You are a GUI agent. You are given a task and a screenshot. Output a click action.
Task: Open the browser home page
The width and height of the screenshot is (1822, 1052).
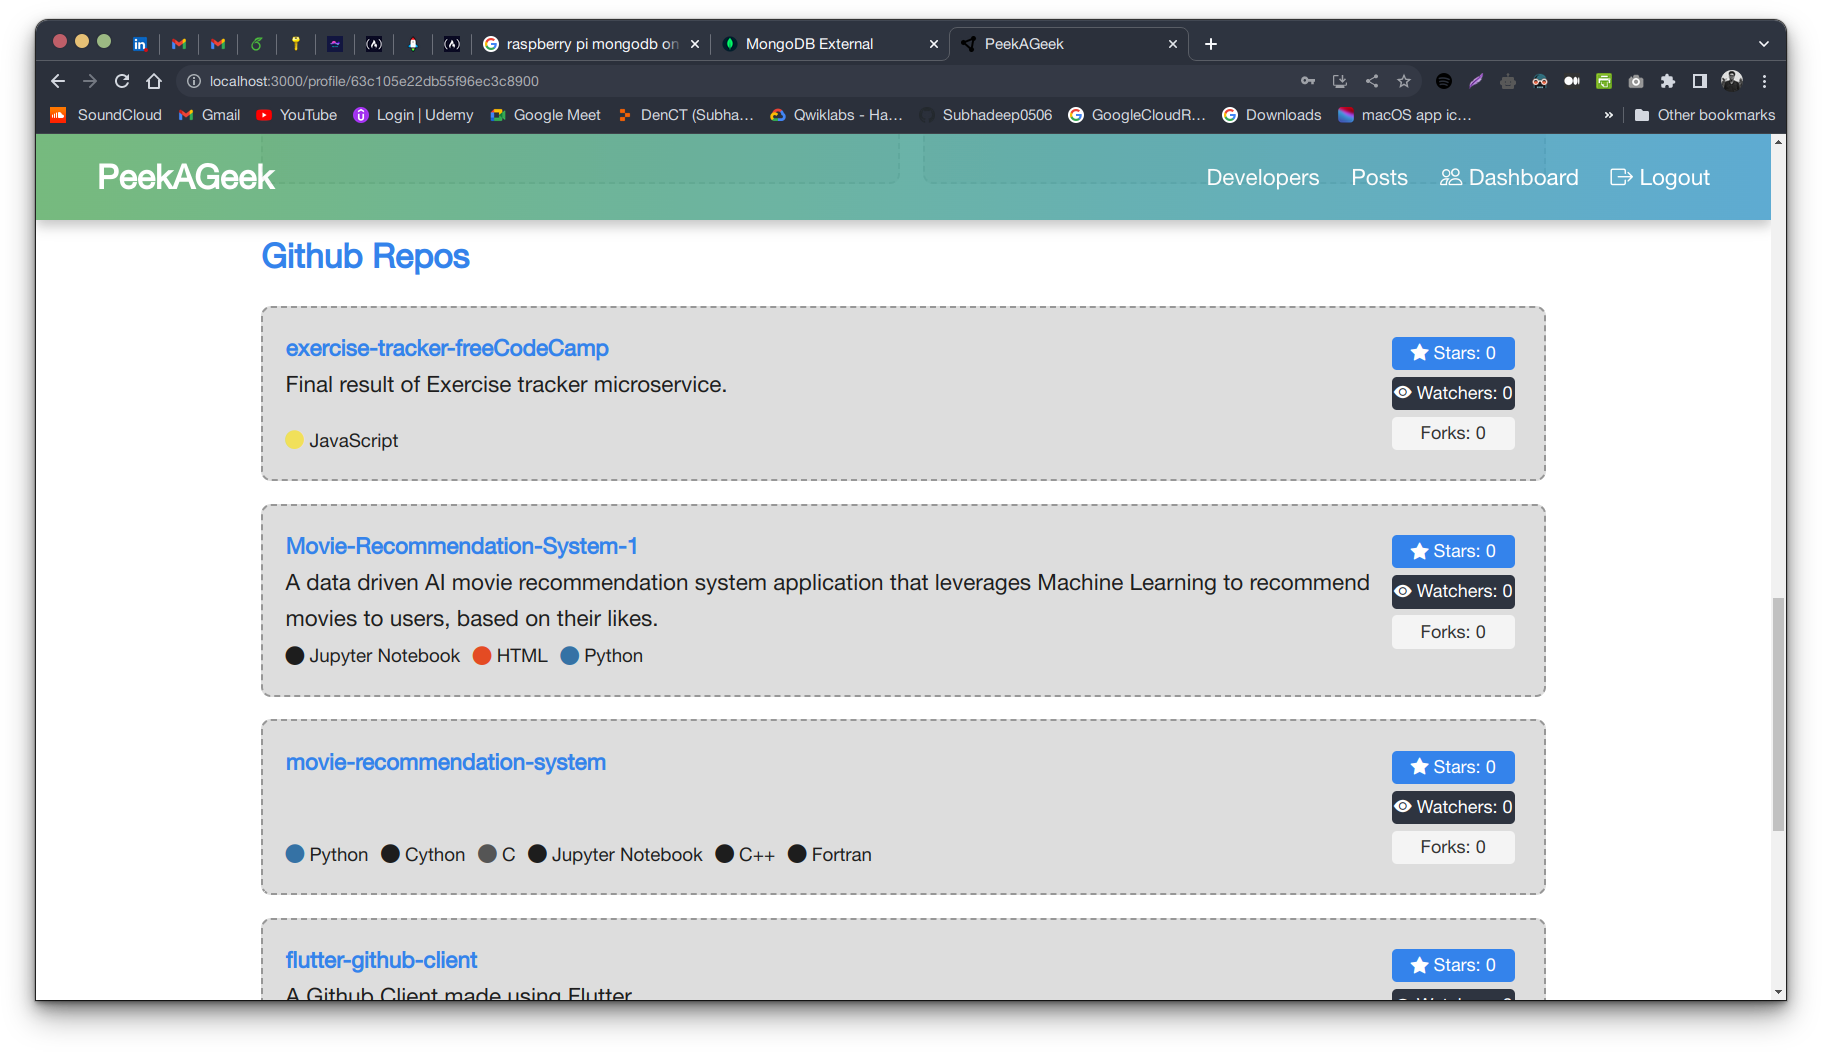154,81
